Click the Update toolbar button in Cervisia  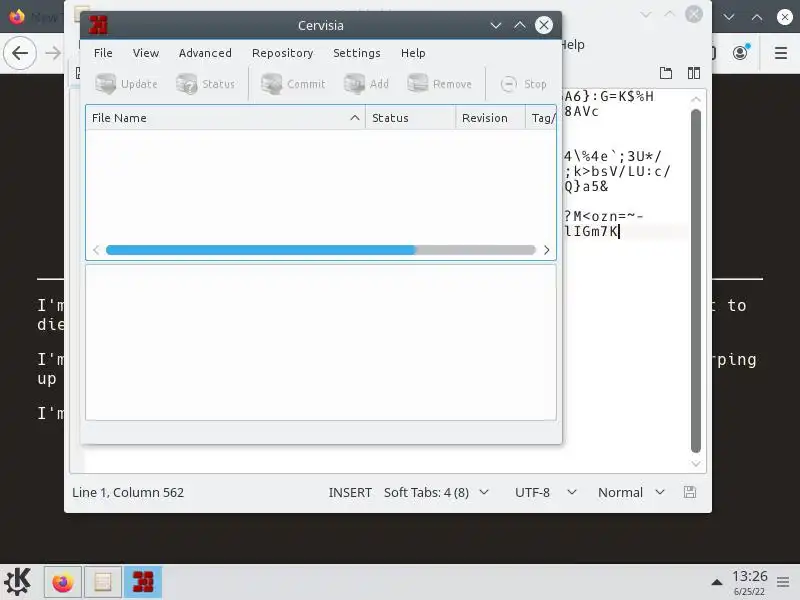tap(126, 84)
